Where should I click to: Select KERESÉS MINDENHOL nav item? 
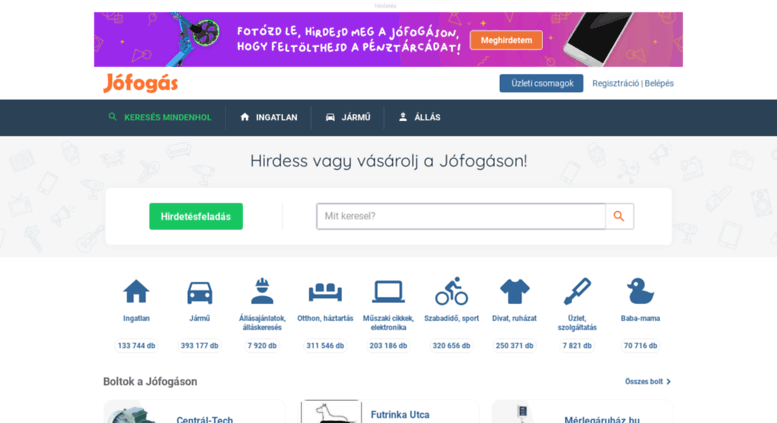tap(160, 117)
